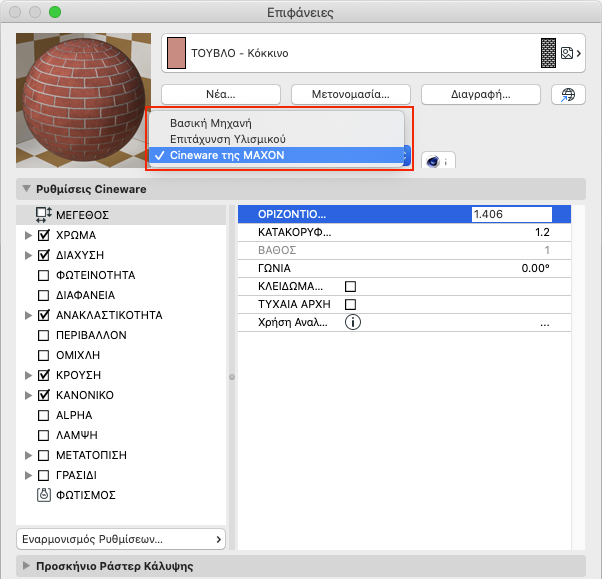Screen dimensions: 602x579
Task: Click the ΒΑΘΟΣ label
Action: tap(277, 250)
